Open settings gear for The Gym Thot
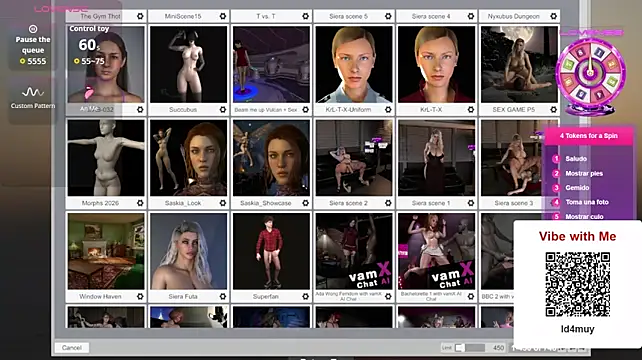The height and width of the screenshot is (360, 642). 140,16
